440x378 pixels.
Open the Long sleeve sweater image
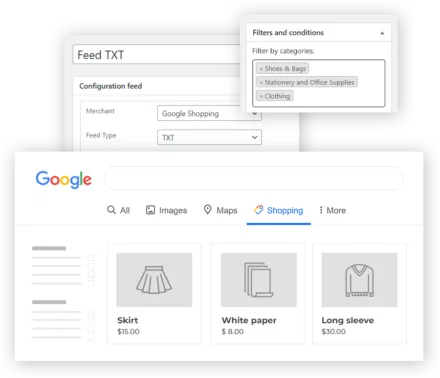click(359, 280)
